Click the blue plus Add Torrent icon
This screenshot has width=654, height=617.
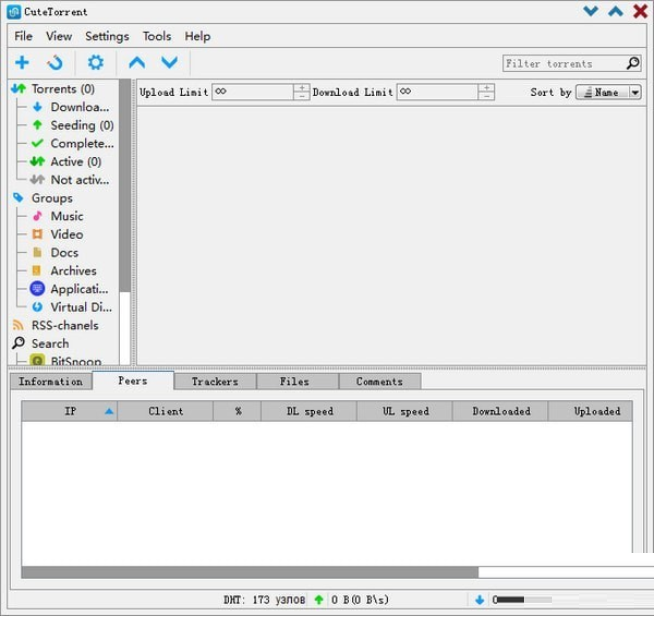pos(22,63)
